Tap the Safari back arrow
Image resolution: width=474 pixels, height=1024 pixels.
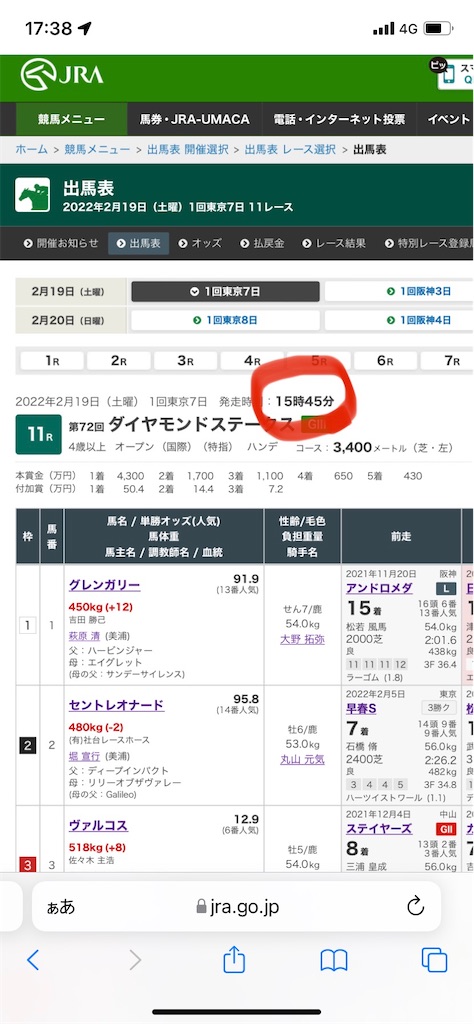click(33, 959)
